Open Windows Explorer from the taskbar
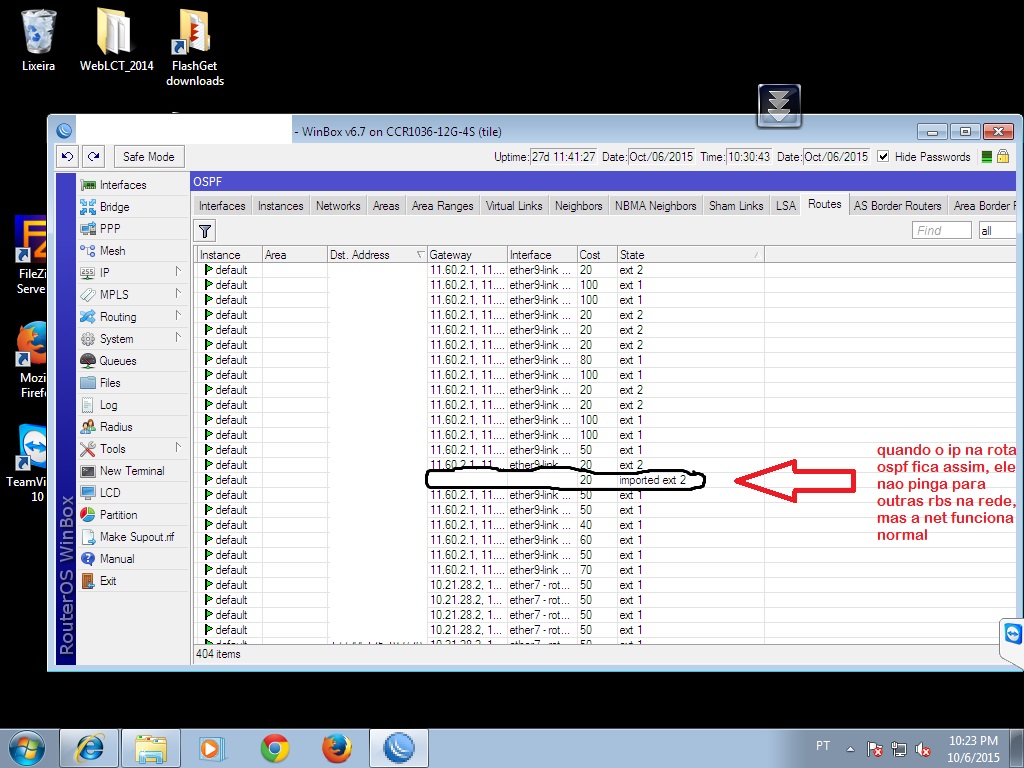The height and width of the screenshot is (768, 1024). pyautogui.click(x=152, y=748)
